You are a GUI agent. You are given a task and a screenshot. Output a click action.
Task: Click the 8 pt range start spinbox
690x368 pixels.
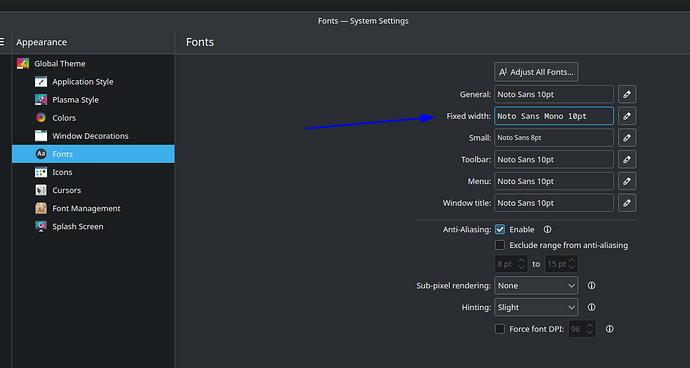coord(511,264)
